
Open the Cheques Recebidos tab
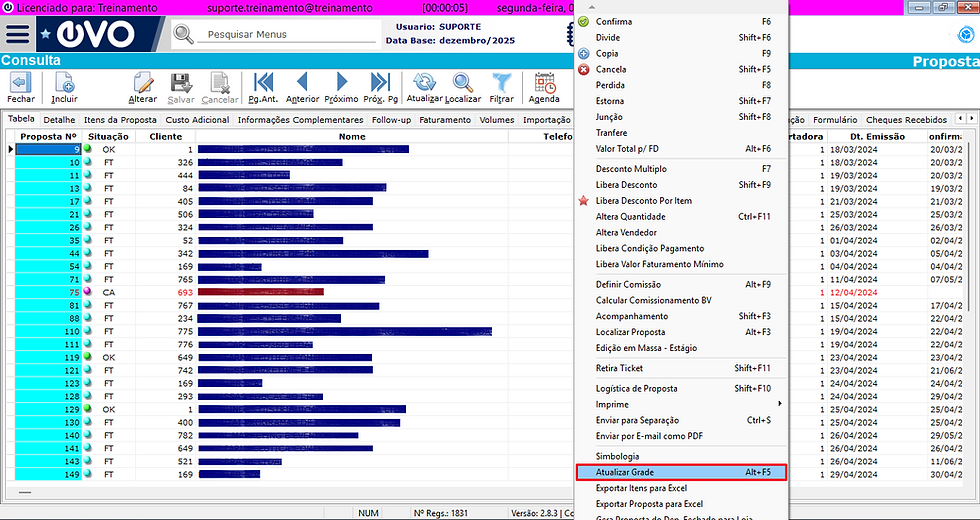click(x=907, y=119)
